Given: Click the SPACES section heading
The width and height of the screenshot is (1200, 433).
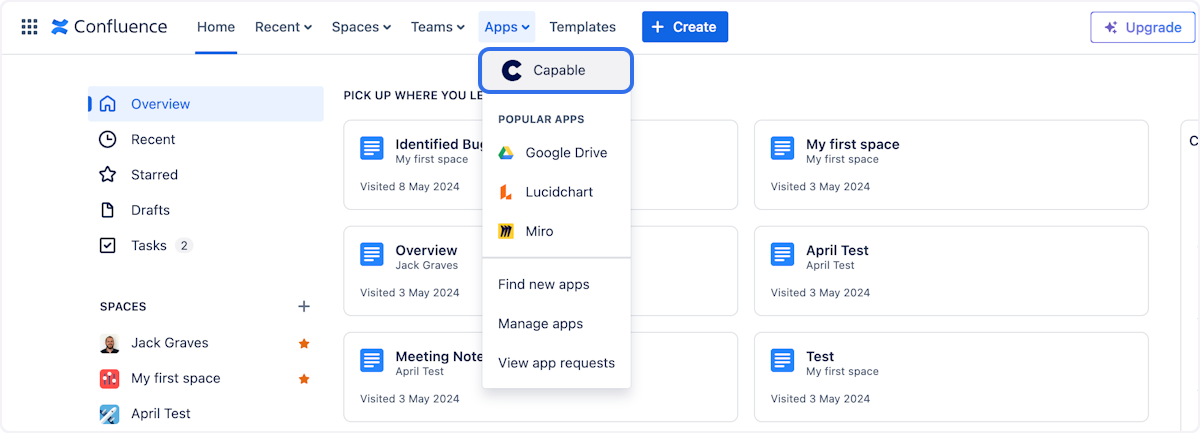Looking at the screenshot, I should pos(123,306).
